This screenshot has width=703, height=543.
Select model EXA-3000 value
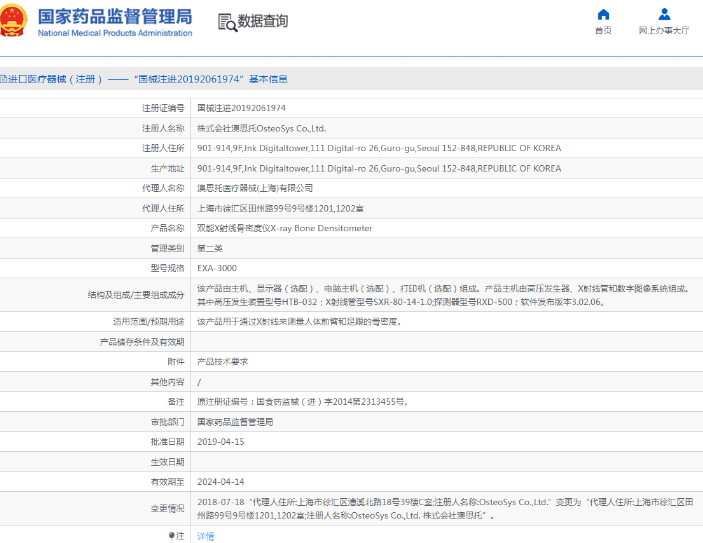coord(217,268)
